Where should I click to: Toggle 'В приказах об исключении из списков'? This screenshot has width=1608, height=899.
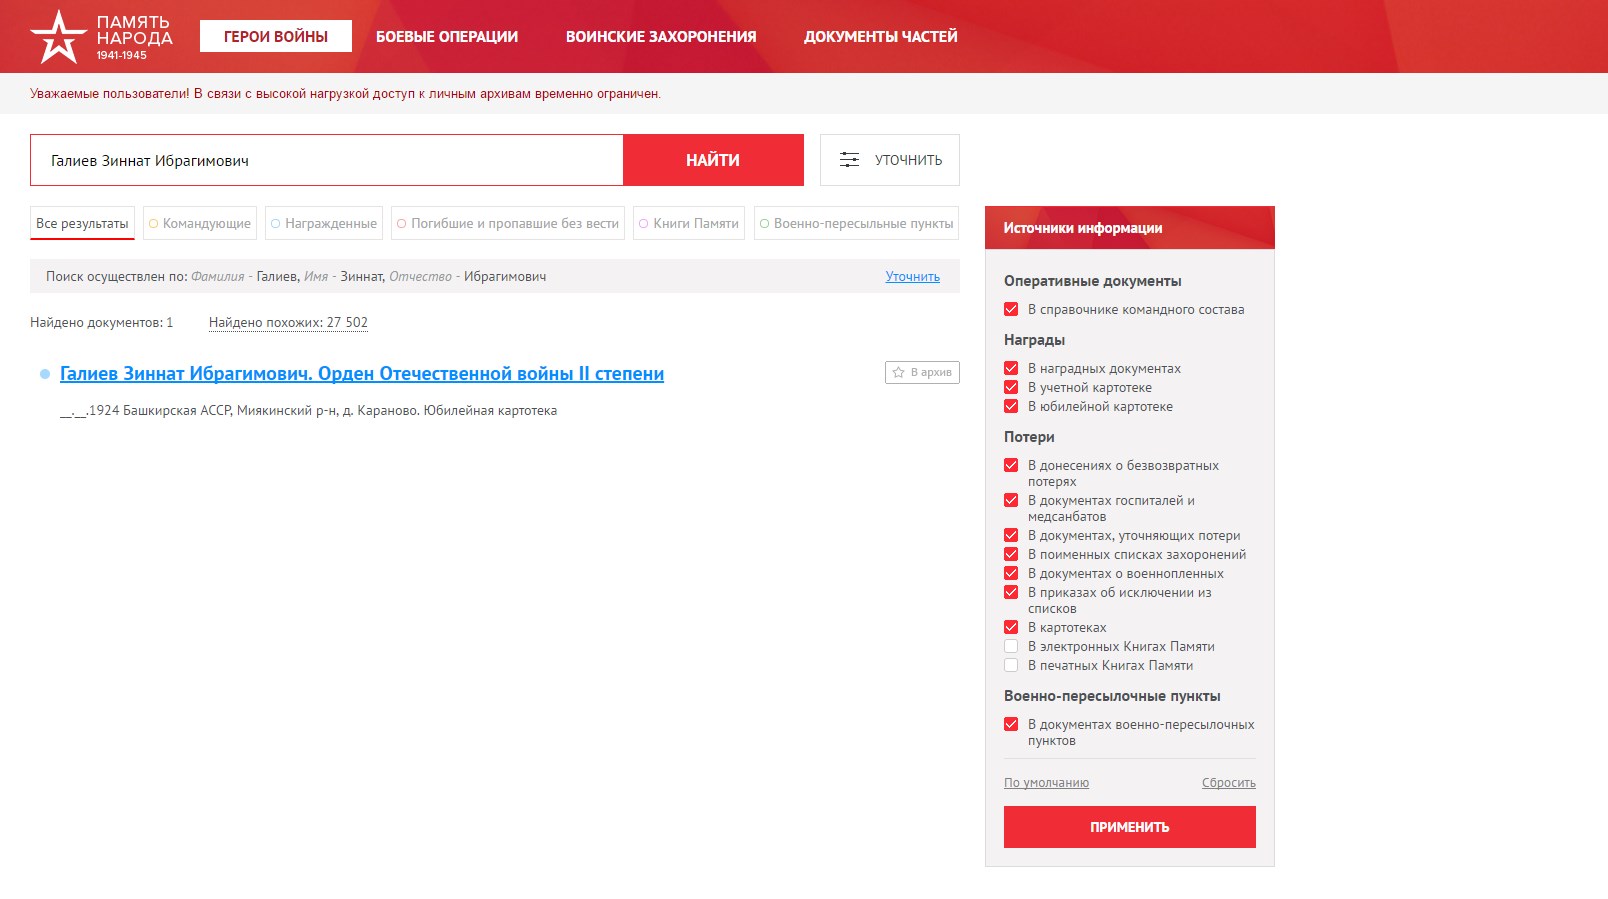point(1011,592)
